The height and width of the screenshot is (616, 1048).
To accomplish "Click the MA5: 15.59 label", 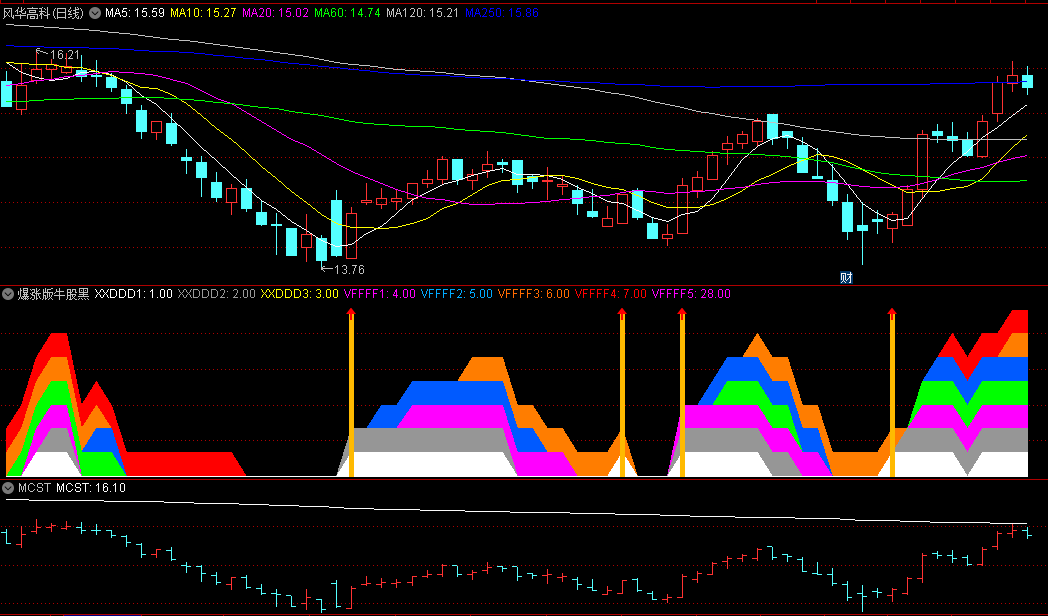I will (x=134, y=13).
